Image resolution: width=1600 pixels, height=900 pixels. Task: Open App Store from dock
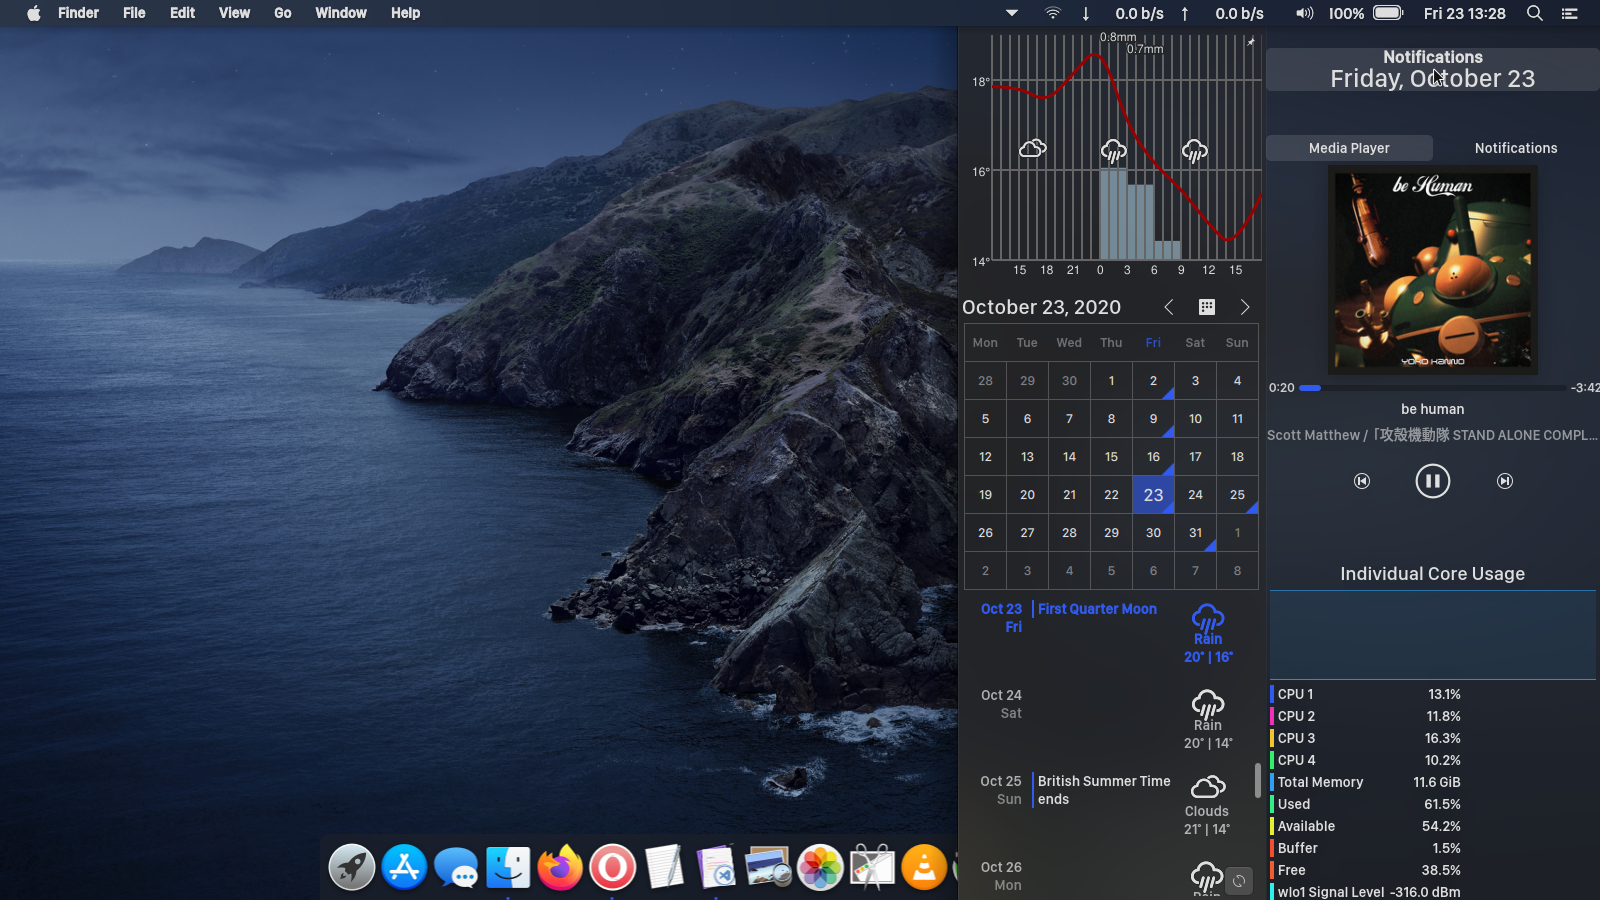point(404,867)
